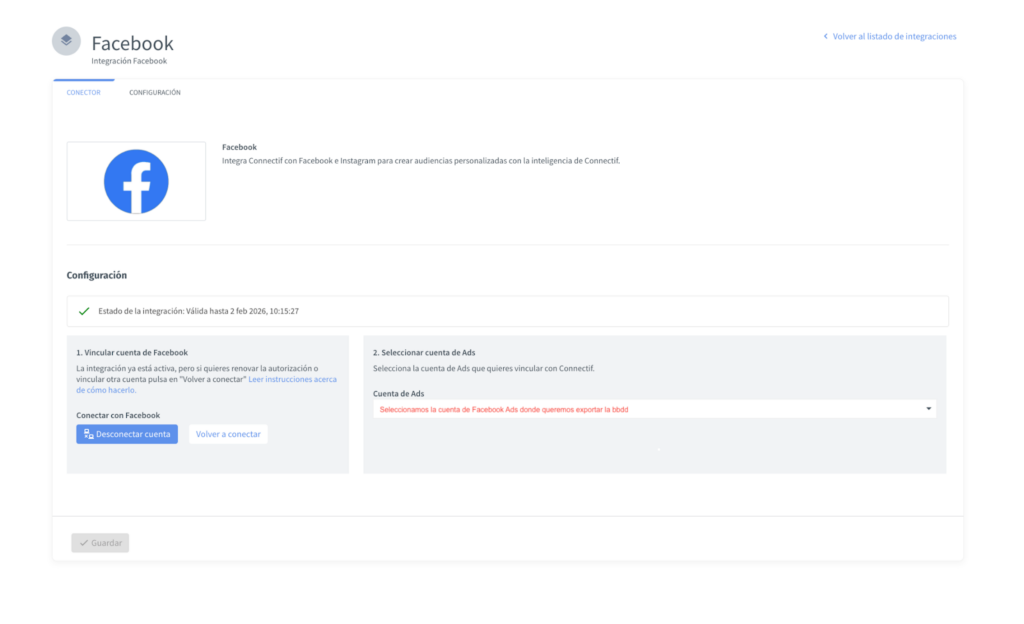Click the Guardar button
The height and width of the screenshot is (624, 1024).
100,543
